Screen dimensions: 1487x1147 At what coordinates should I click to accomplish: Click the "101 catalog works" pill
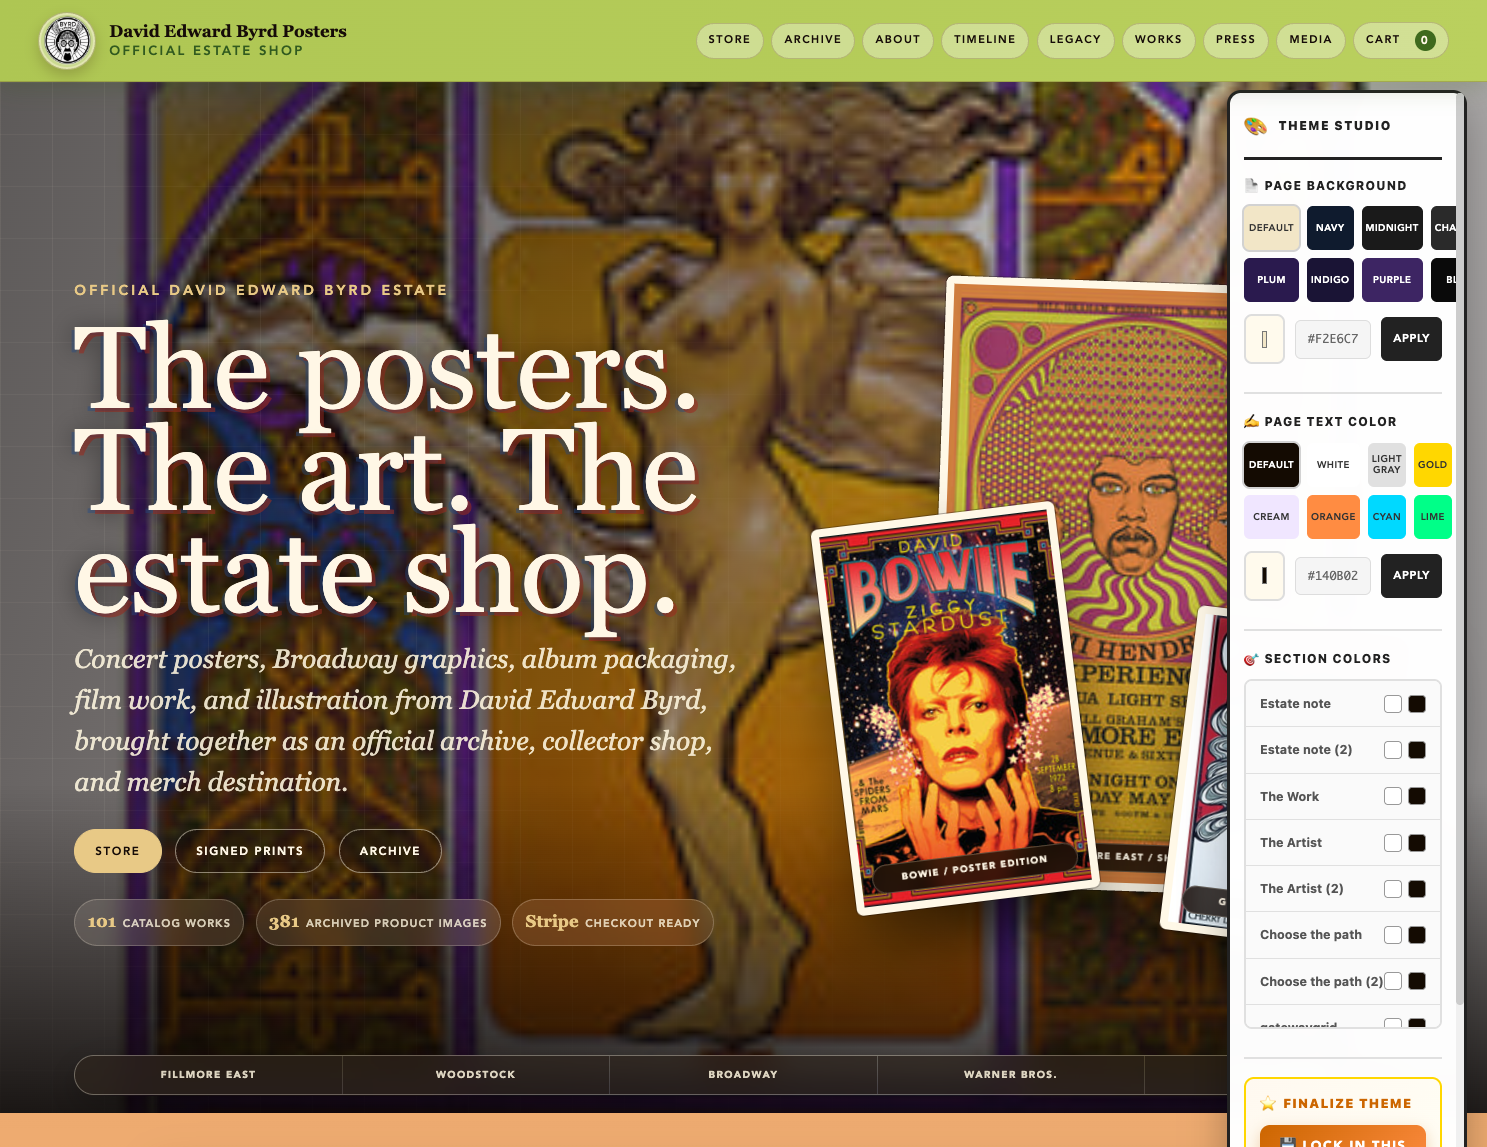coord(159,922)
